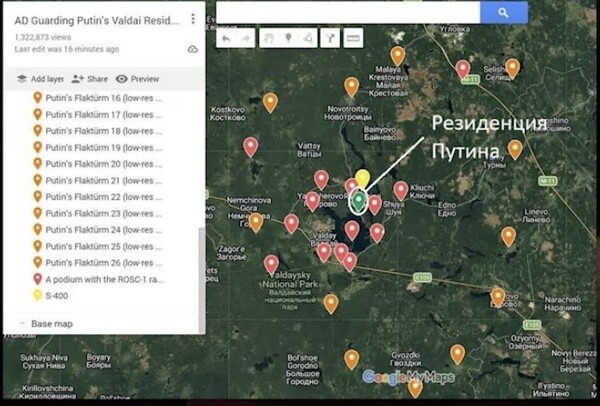Choose the Add marker tool

[x=288, y=38]
